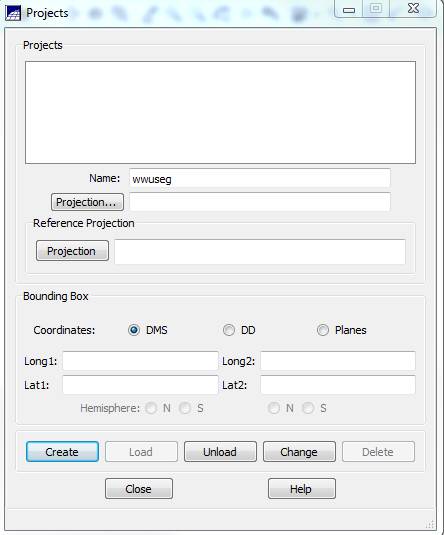Minimize the Projects window

click(349, 9)
